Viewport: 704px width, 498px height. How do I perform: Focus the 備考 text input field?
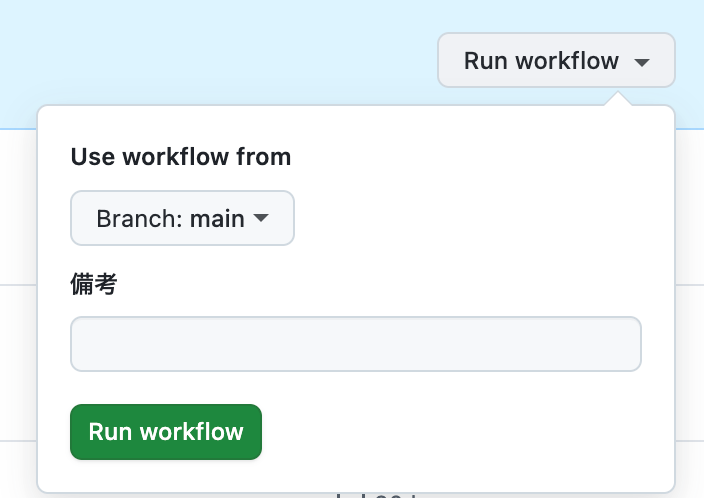coord(356,344)
